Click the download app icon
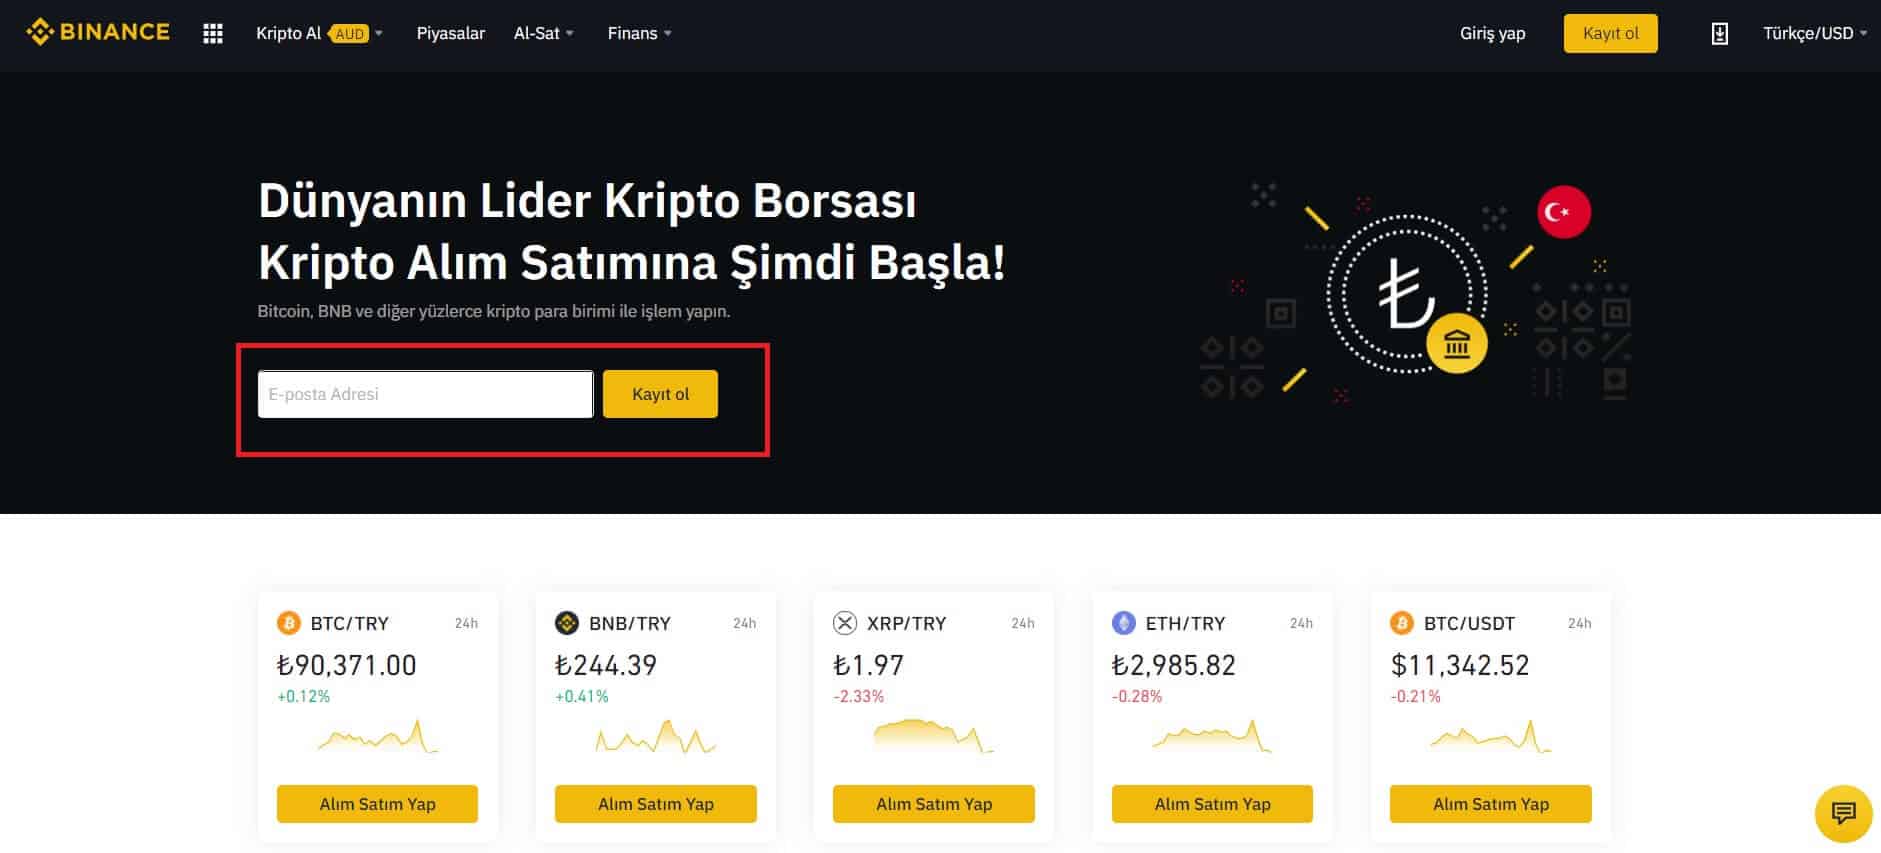The height and width of the screenshot is (853, 1881). point(1719,34)
